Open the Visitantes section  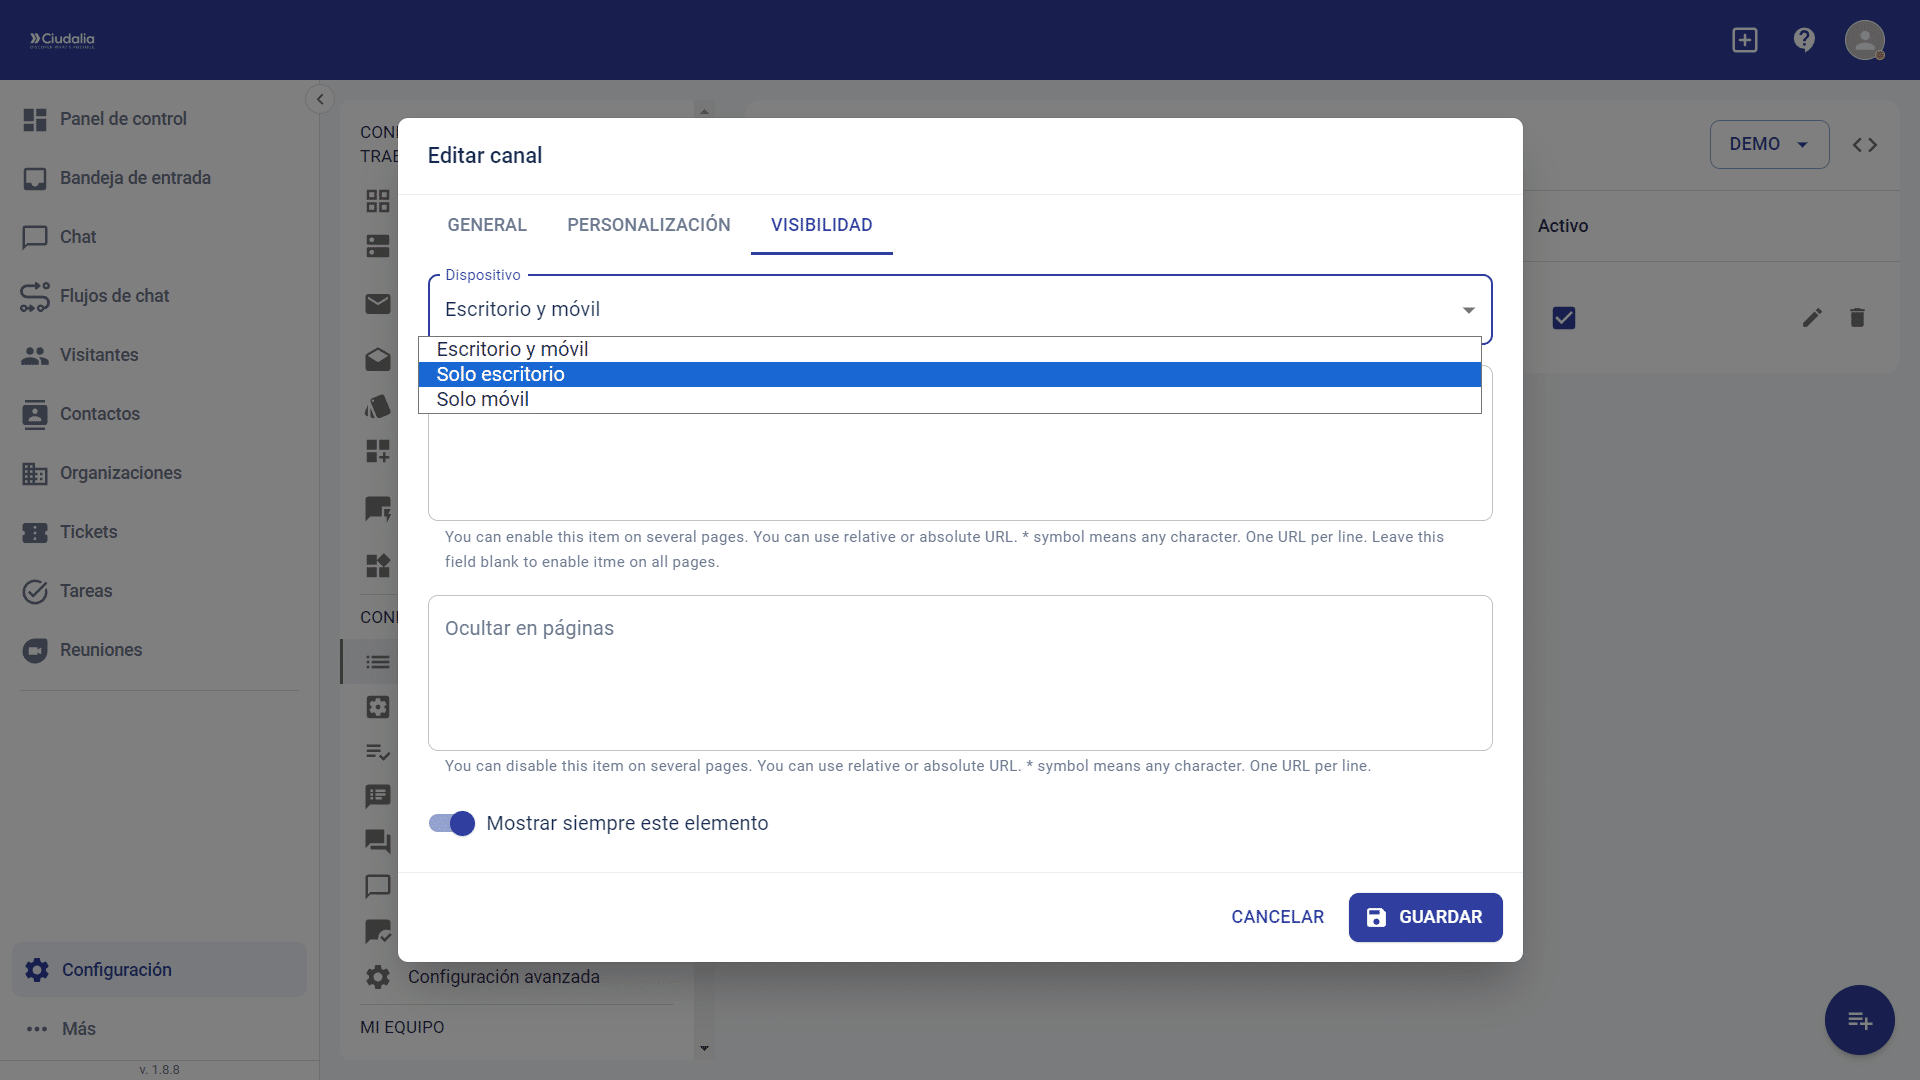(98, 355)
